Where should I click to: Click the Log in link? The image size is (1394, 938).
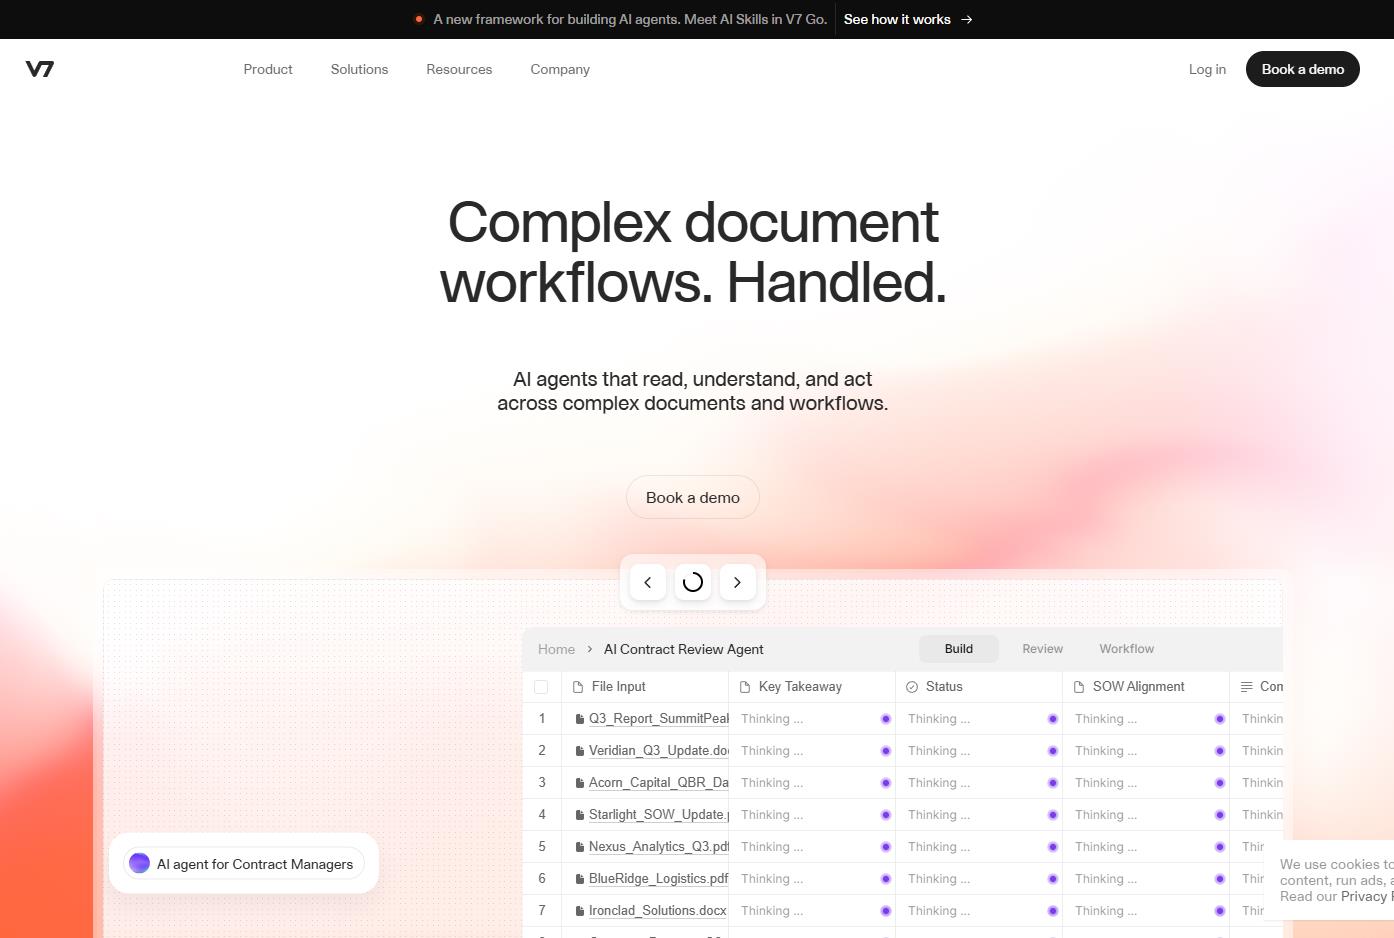(x=1207, y=69)
